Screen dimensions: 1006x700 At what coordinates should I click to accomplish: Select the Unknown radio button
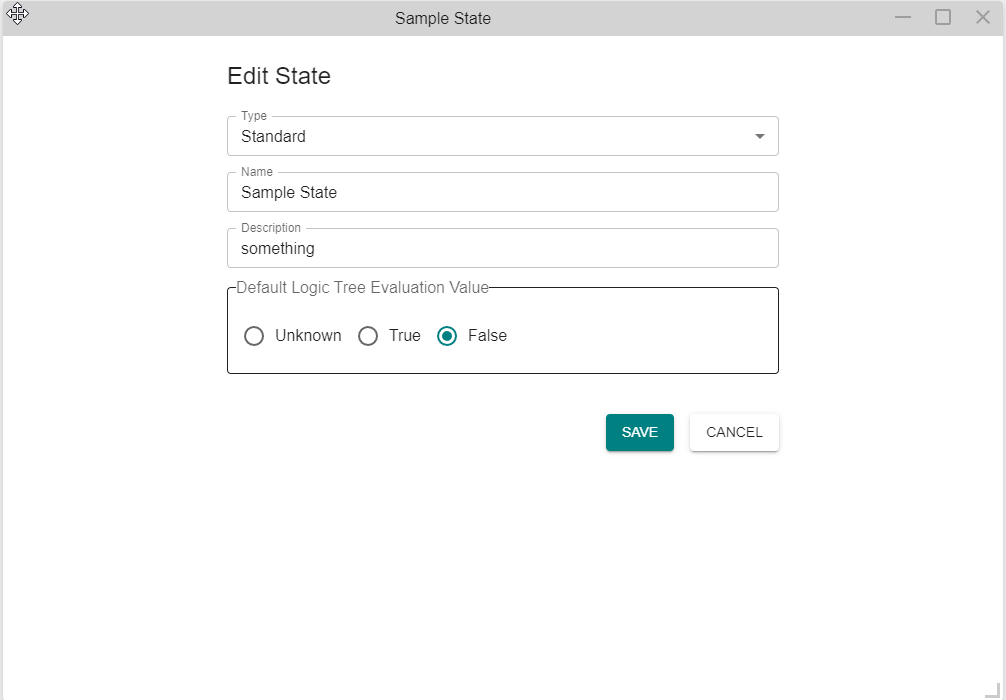pyautogui.click(x=254, y=336)
